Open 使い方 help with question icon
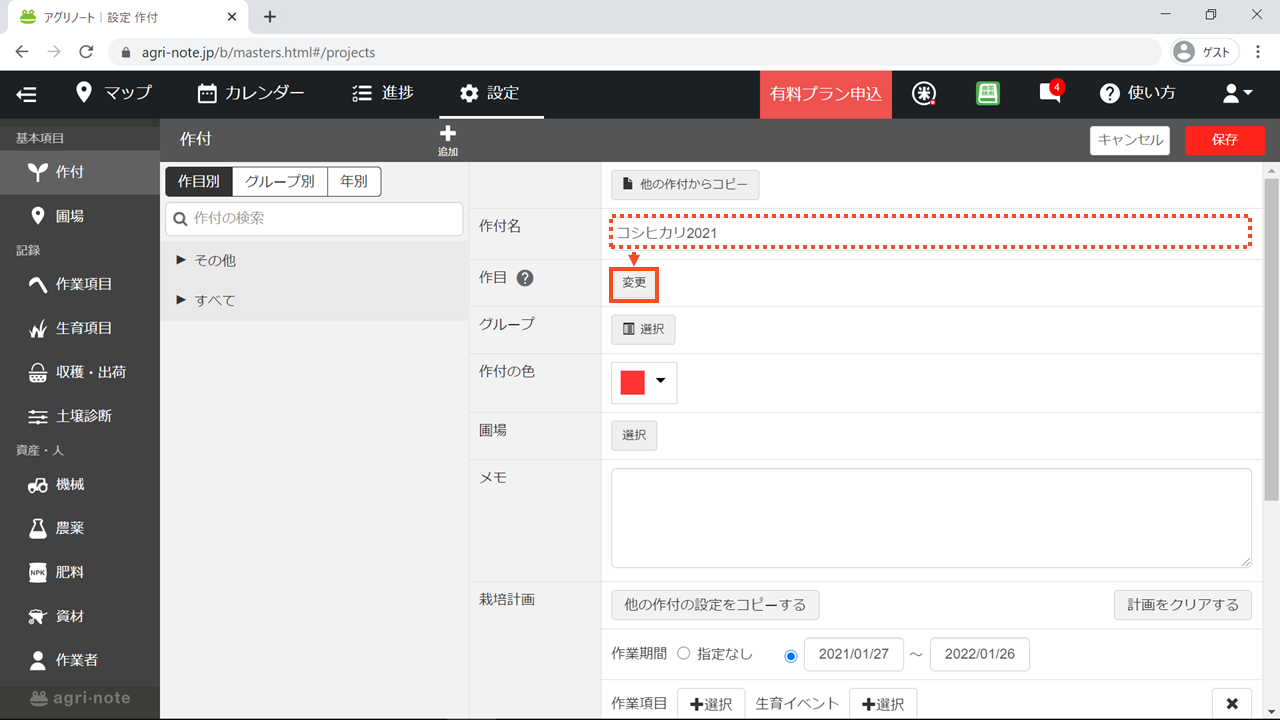 tap(1138, 93)
